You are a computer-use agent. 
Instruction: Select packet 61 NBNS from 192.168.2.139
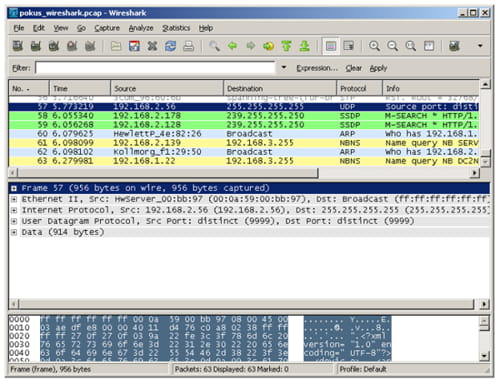click(244, 143)
